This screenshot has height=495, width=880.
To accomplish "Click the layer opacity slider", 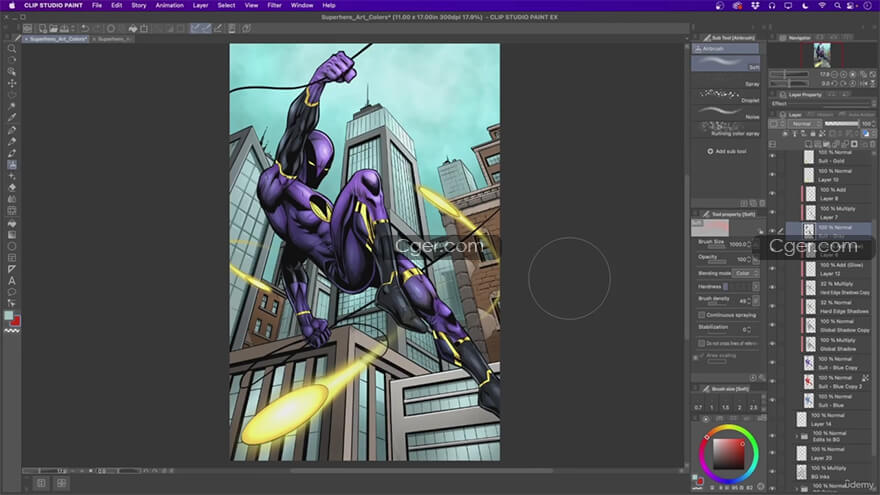I will tap(841, 123).
